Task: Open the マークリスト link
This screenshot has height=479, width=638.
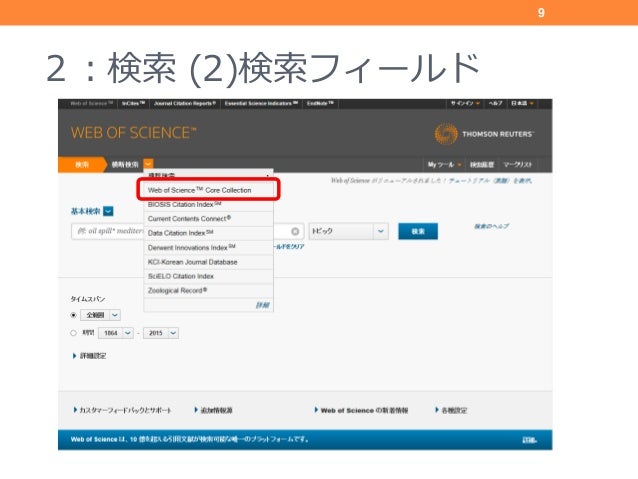Action: coord(518,164)
